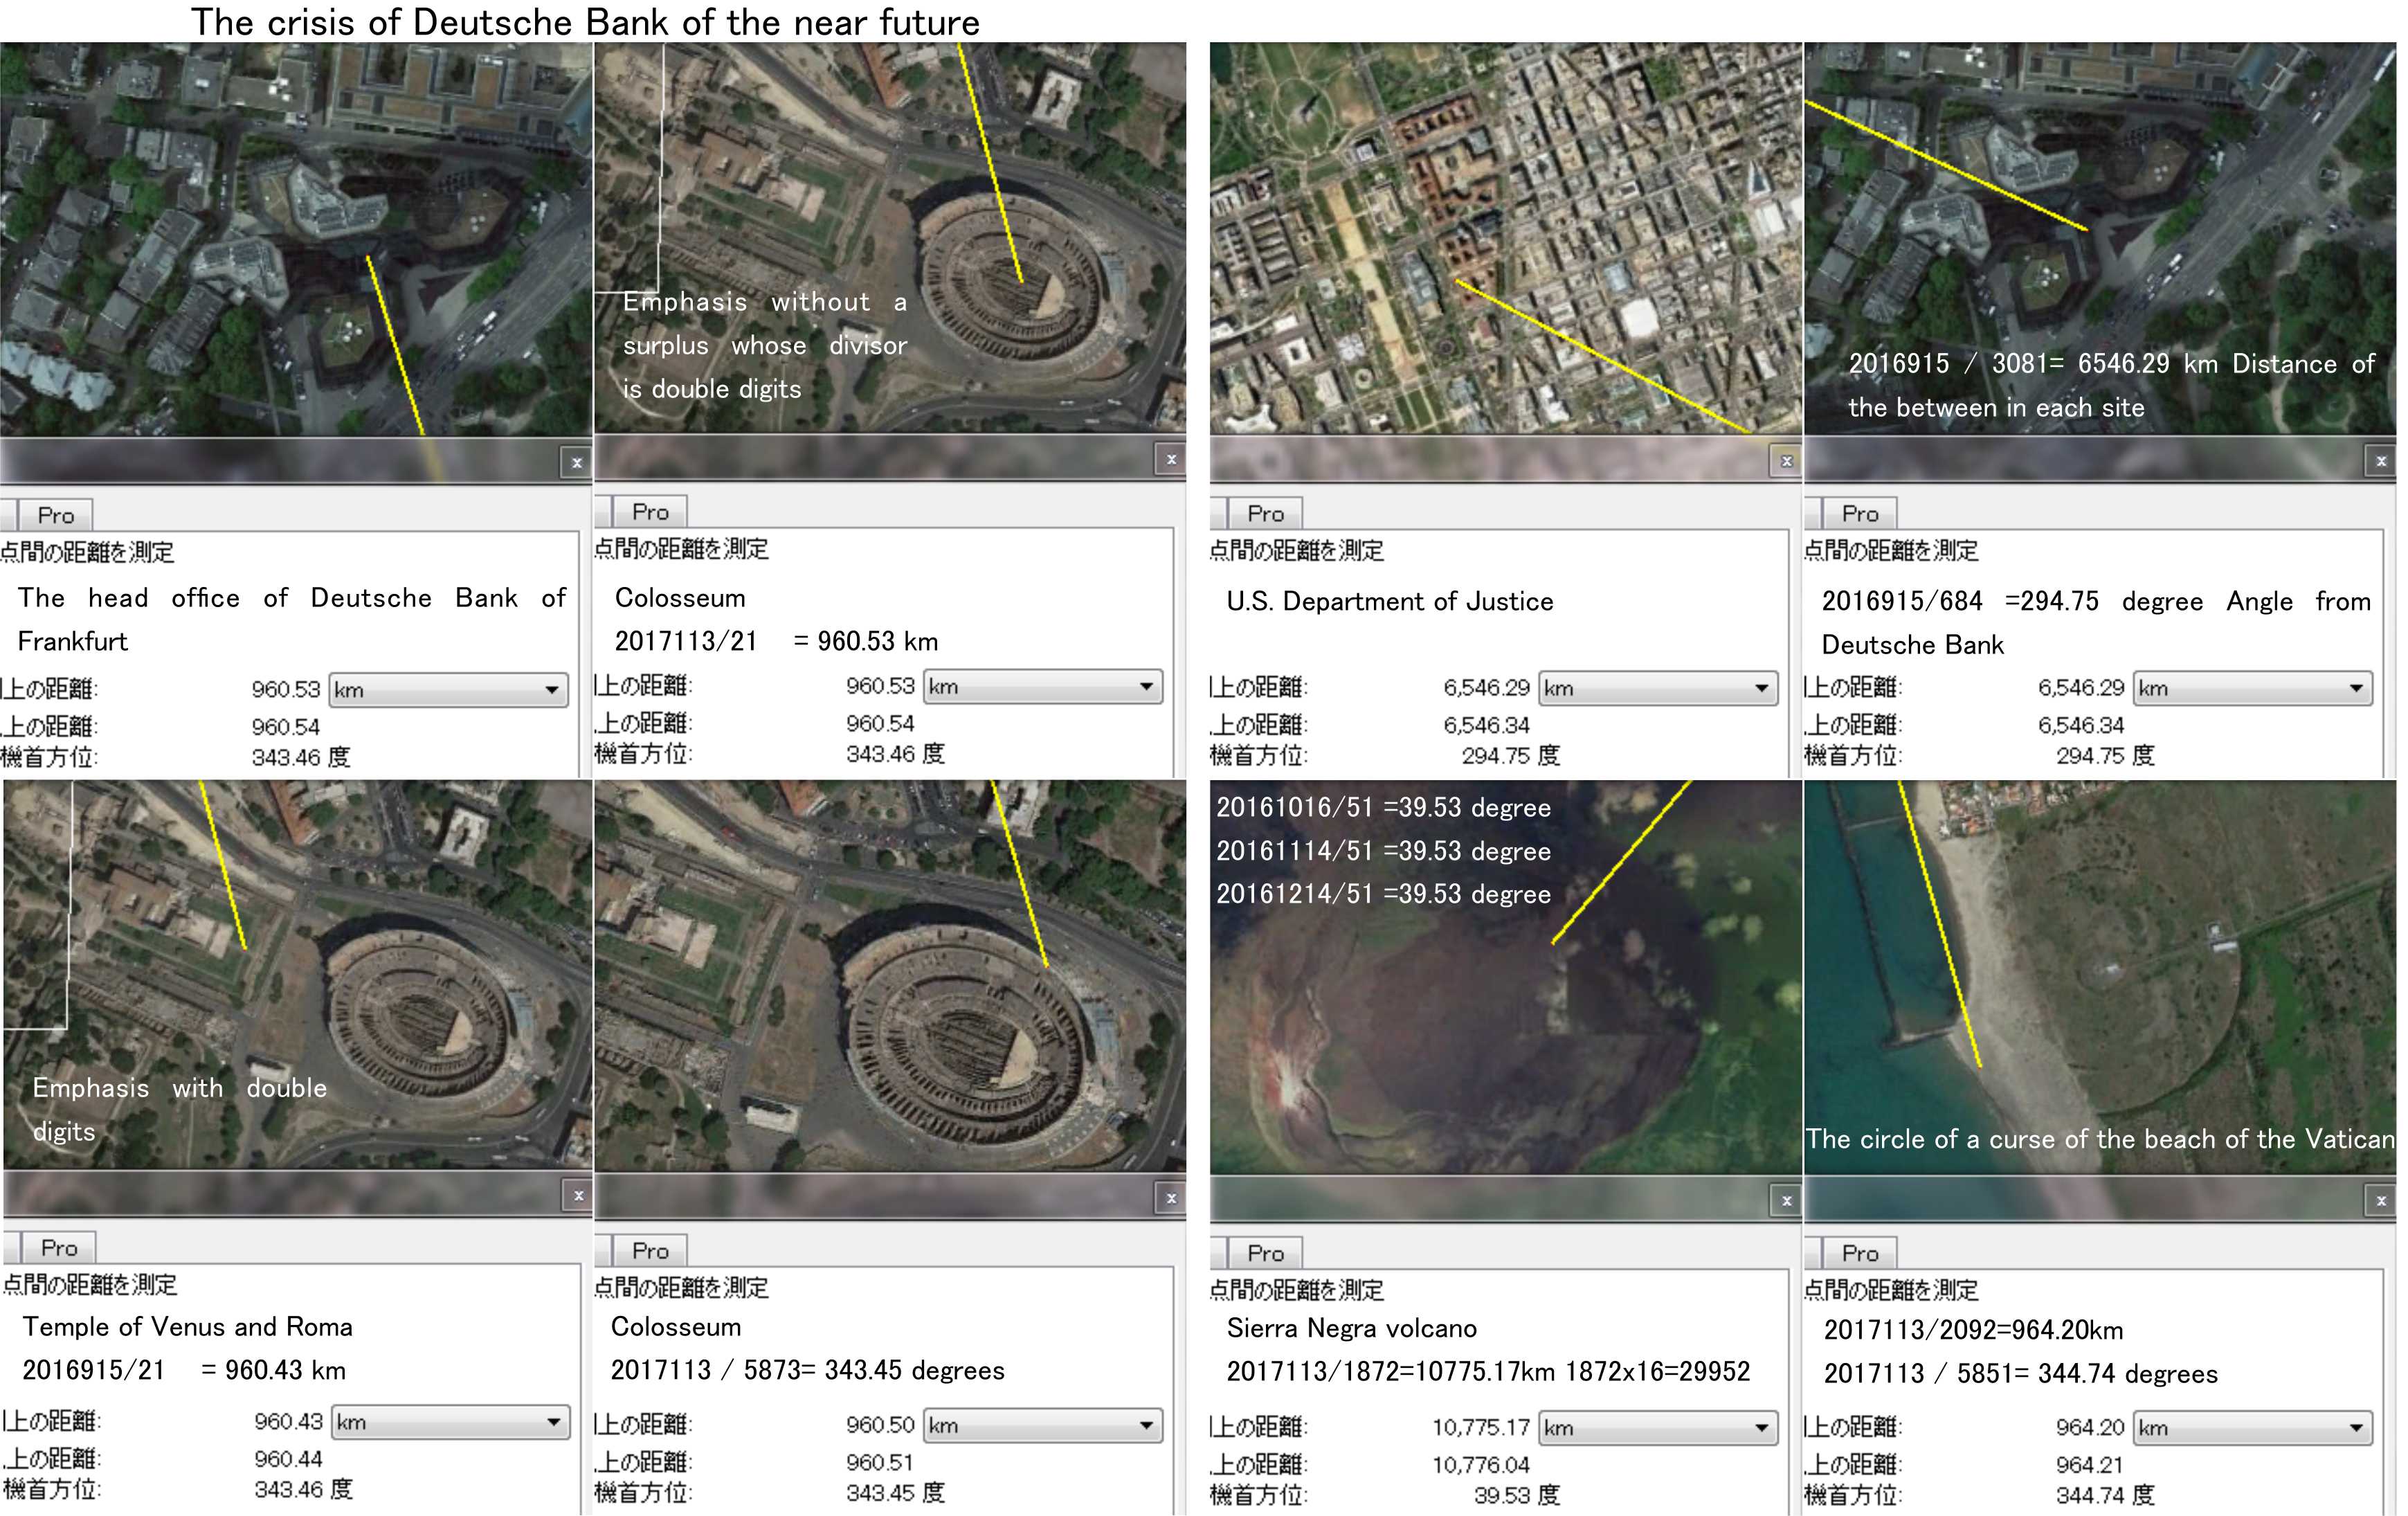Click '6,546.29' distance in U.S. Department of Justice panel
Image resolution: width=2408 pixels, height=1516 pixels.
pos(1486,688)
